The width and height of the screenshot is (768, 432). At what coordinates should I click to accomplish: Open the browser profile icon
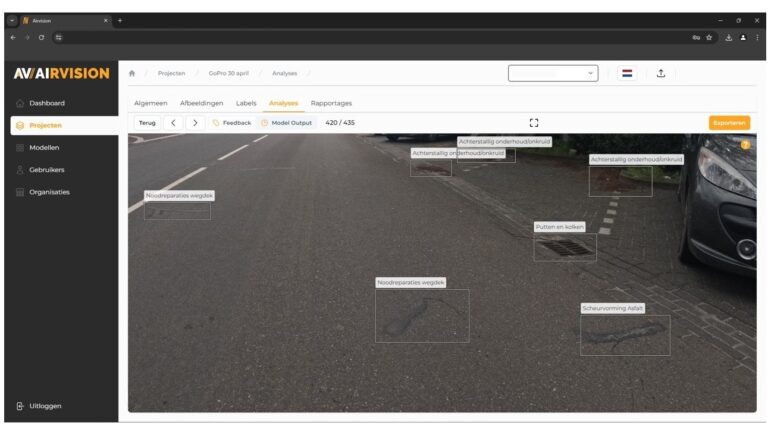(743, 38)
